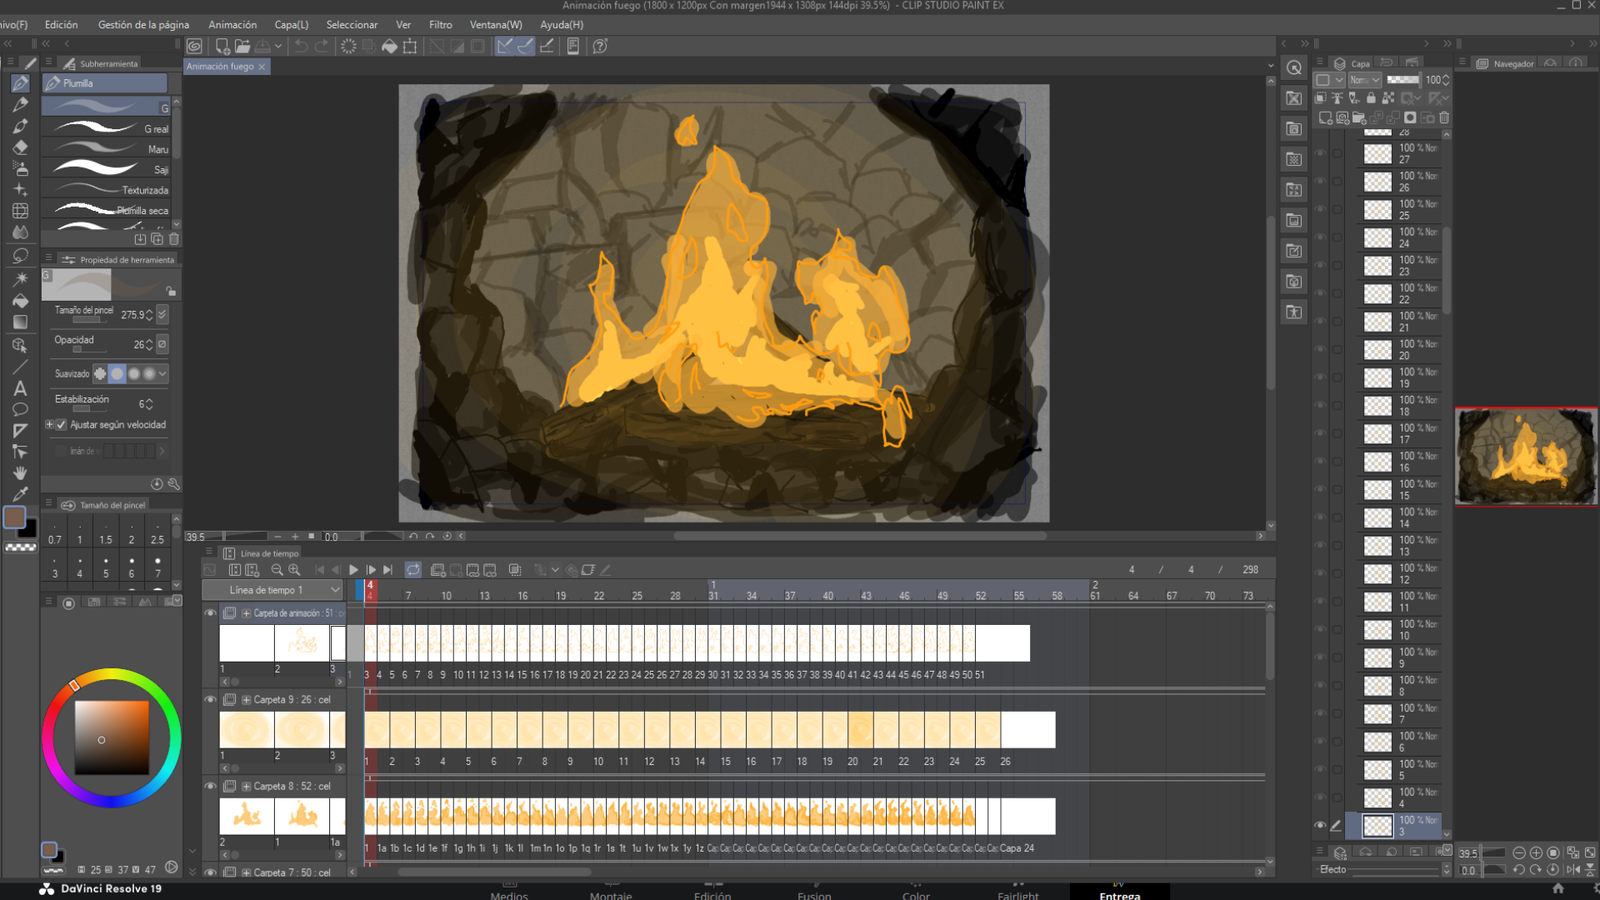Hide Carpeta 9 track visibility
This screenshot has height=900, width=1600.
click(210, 700)
